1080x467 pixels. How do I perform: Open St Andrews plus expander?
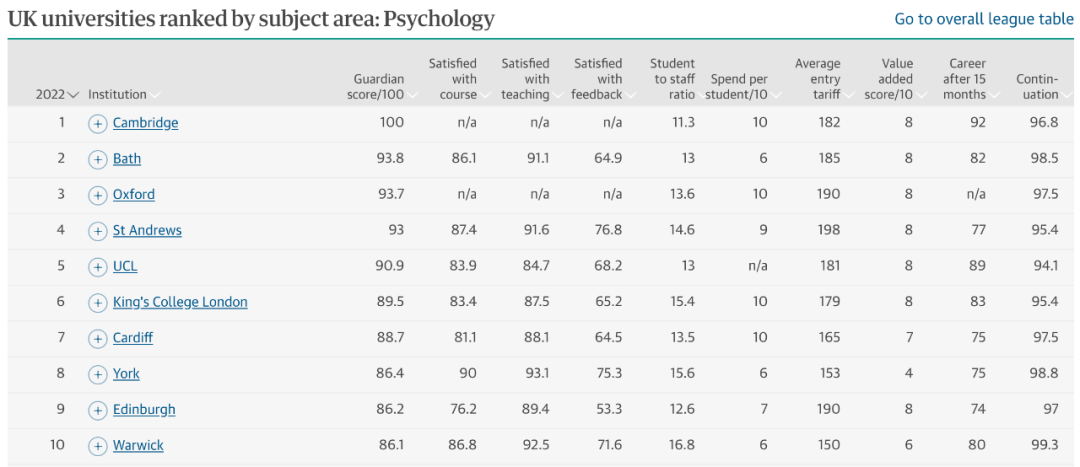[98, 231]
